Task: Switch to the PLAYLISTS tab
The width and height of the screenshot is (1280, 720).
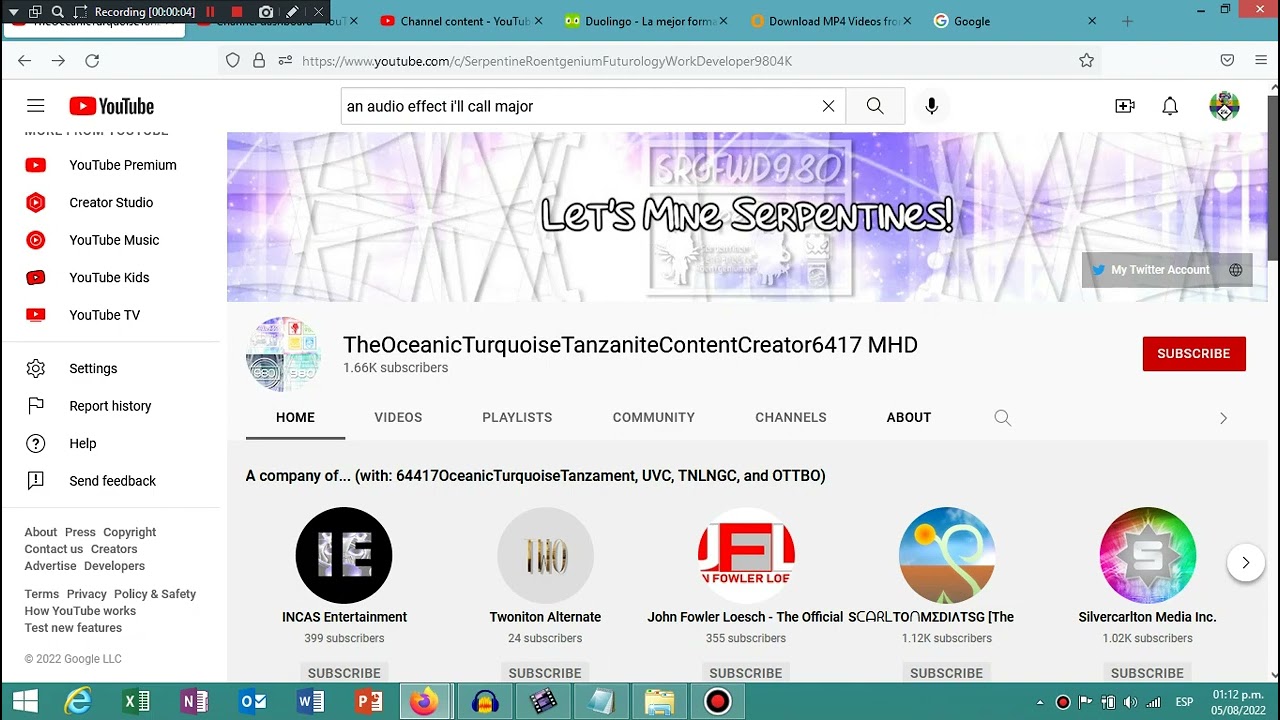Action: pyautogui.click(x=517, y=417)
